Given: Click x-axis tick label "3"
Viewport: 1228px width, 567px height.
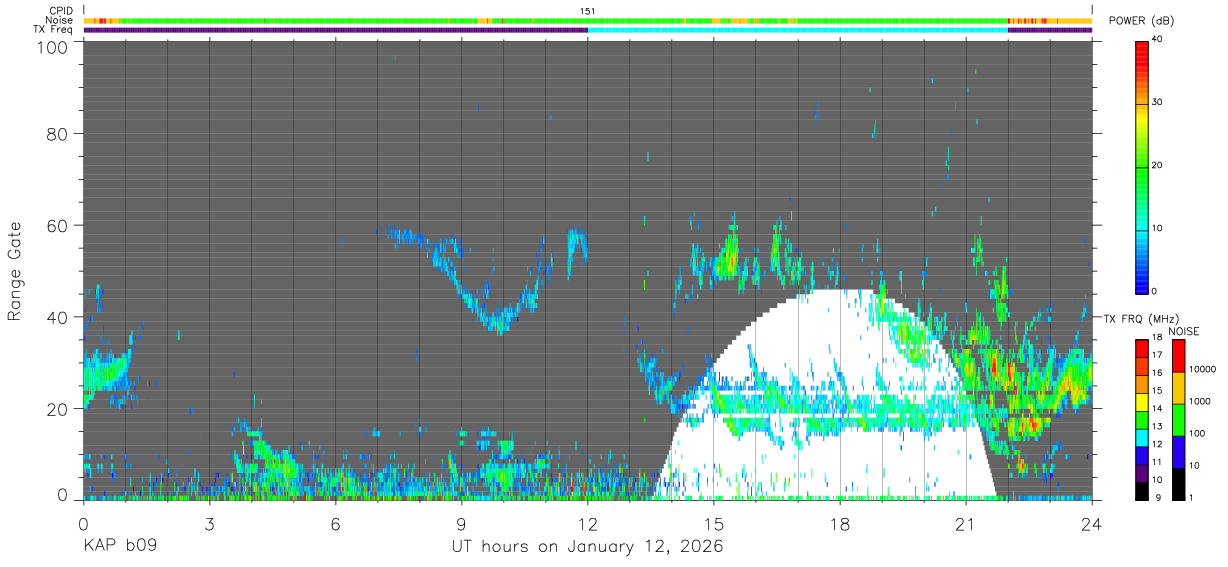Looking at the screenshot, I should (209, 524).
